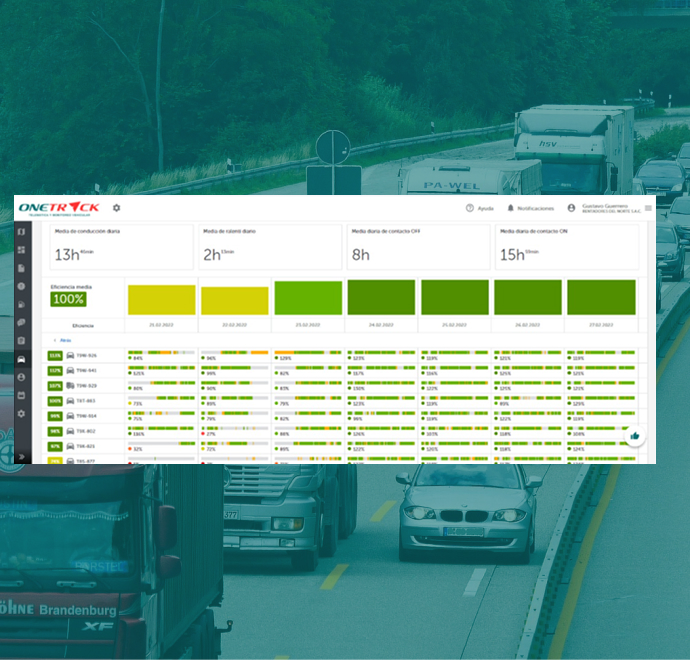Click the Media de conducción diaria card
The height and width of the screenshot is (660, 690).
pyautogui.click(x=121, y=247)
